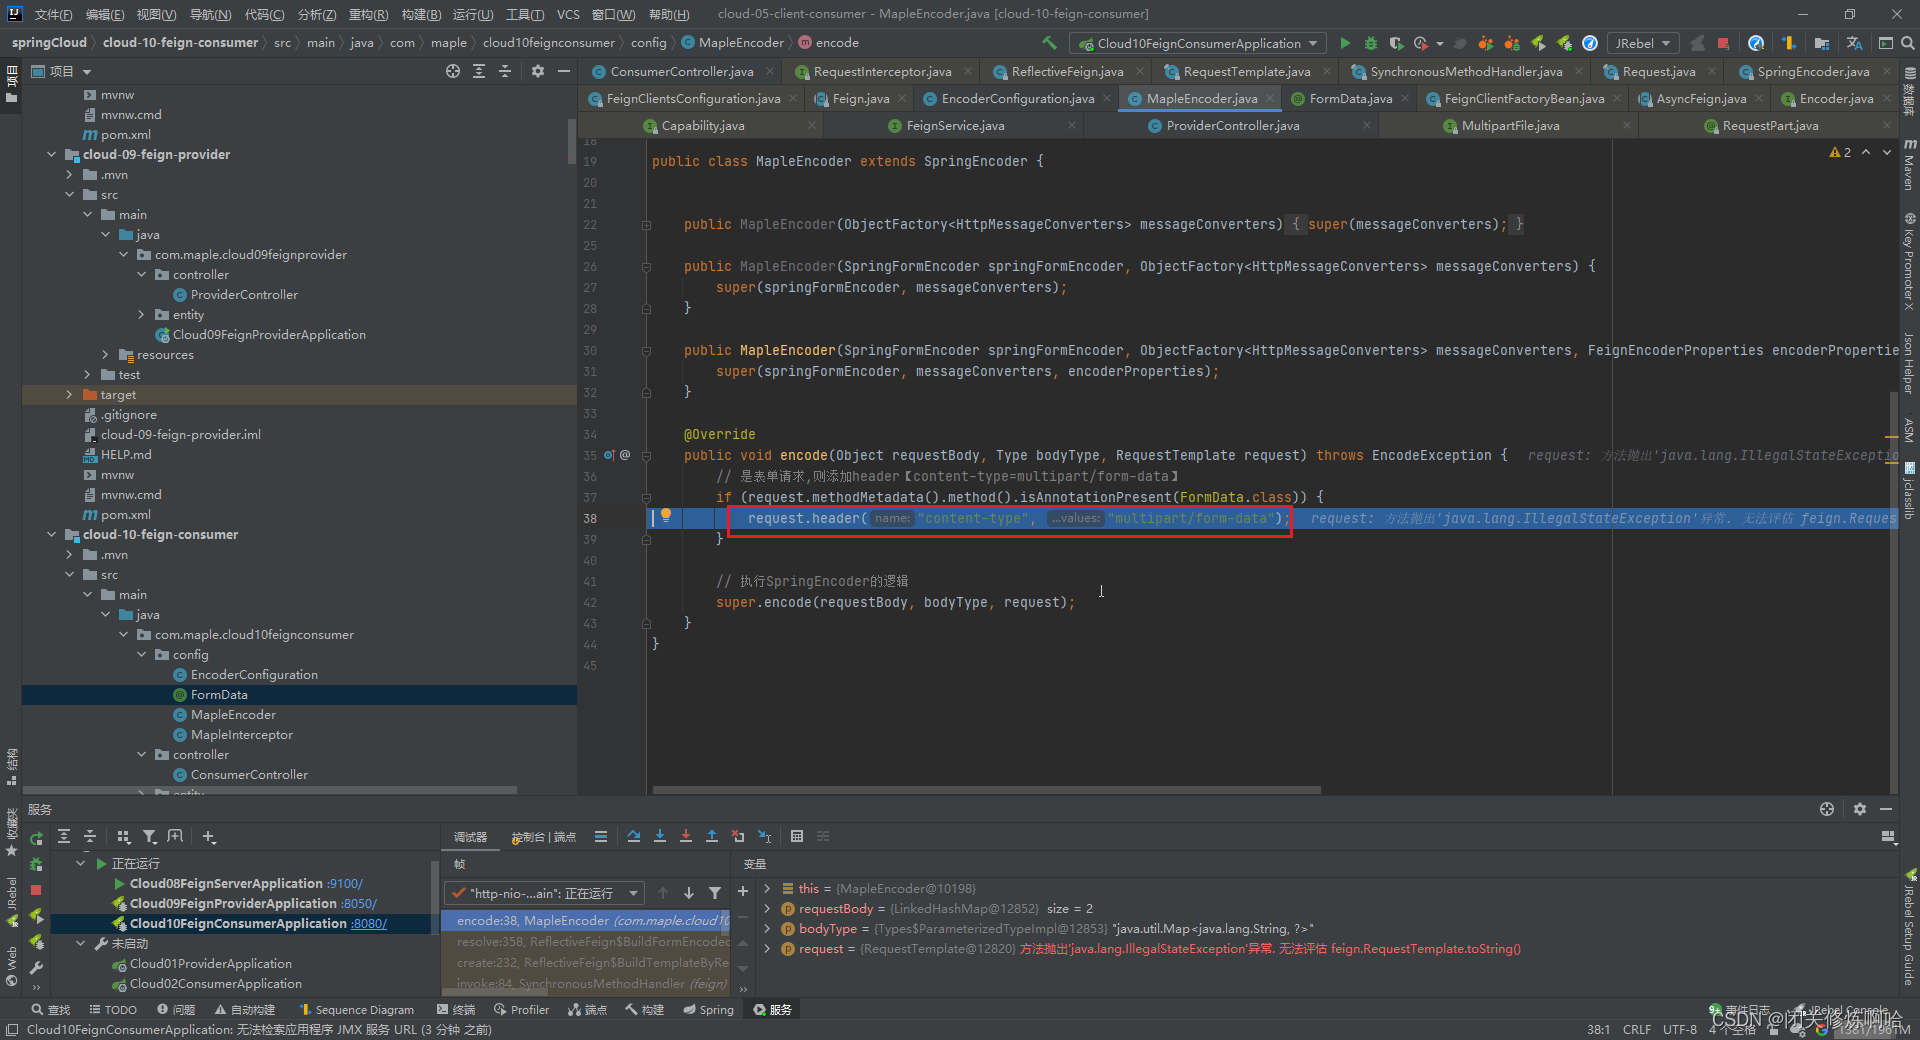Viewport: 1920px width, 1040px height.
Task: Click Step Out debugger icon
Action: (x=712, y=837)
